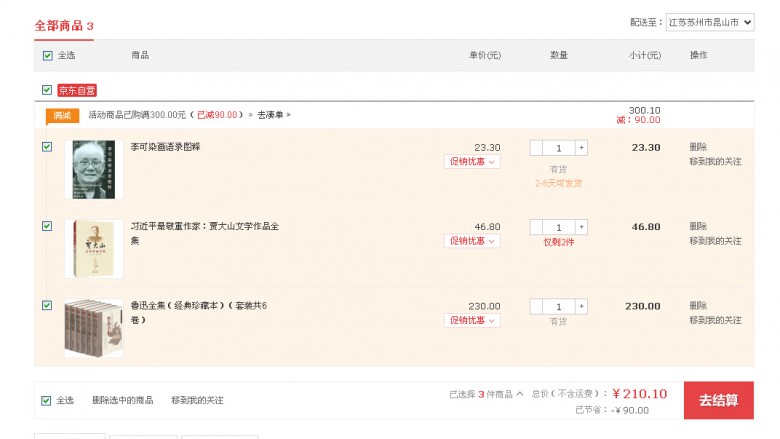Increase quantity of 贾大山文学作品全集

pos(581,227)
